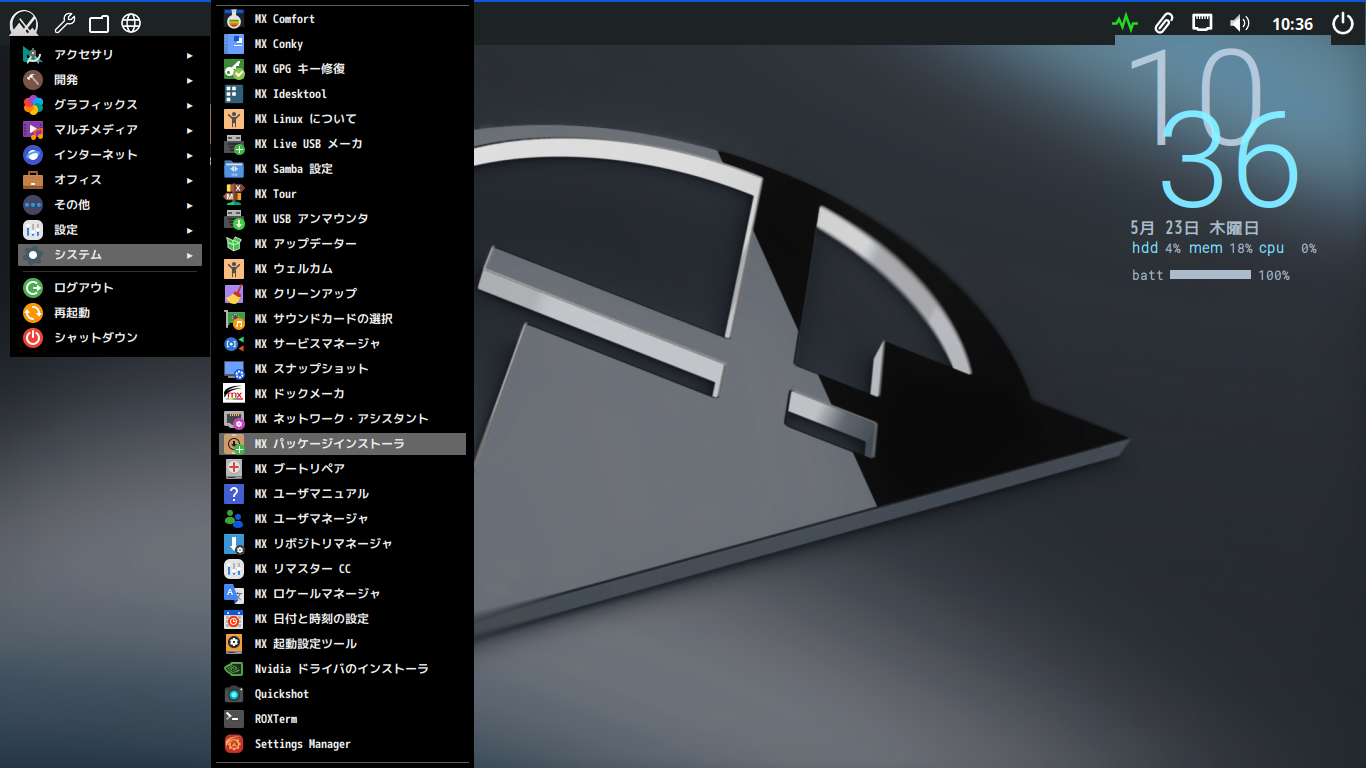1366x768 pixels.
Task: Click the Nvidia driver installer icon
Action: point(234,669)
